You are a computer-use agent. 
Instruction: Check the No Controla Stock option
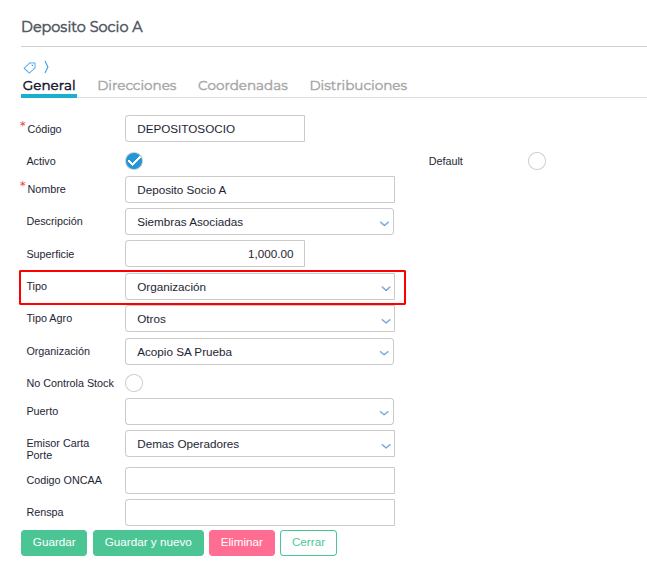point(134,383)
